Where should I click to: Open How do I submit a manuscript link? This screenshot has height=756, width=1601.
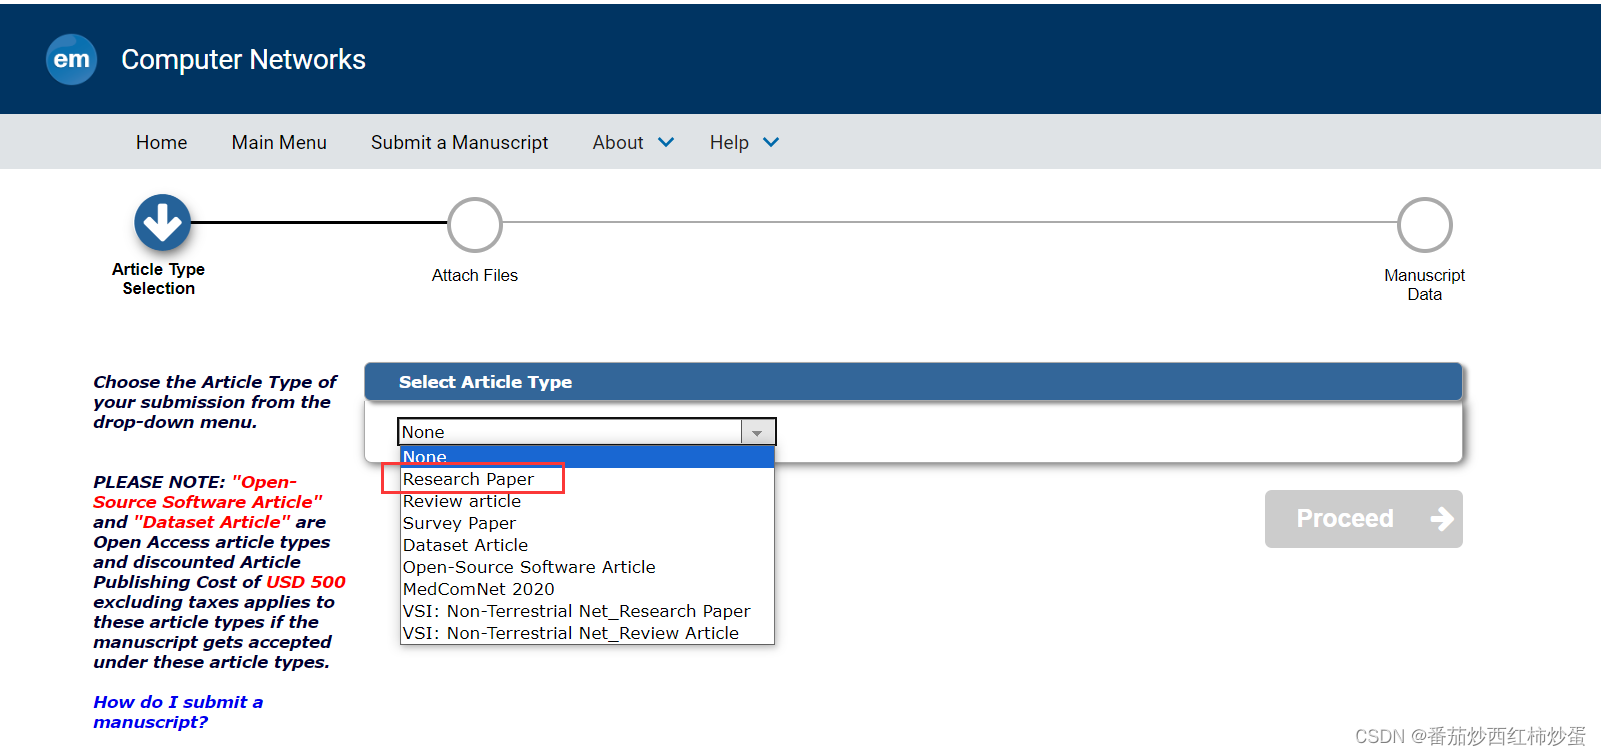[178, 712]
